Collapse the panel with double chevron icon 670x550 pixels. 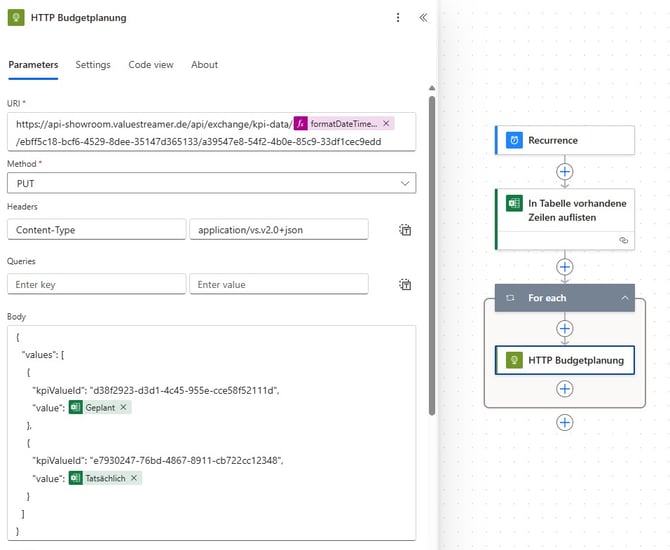(423, 18)
